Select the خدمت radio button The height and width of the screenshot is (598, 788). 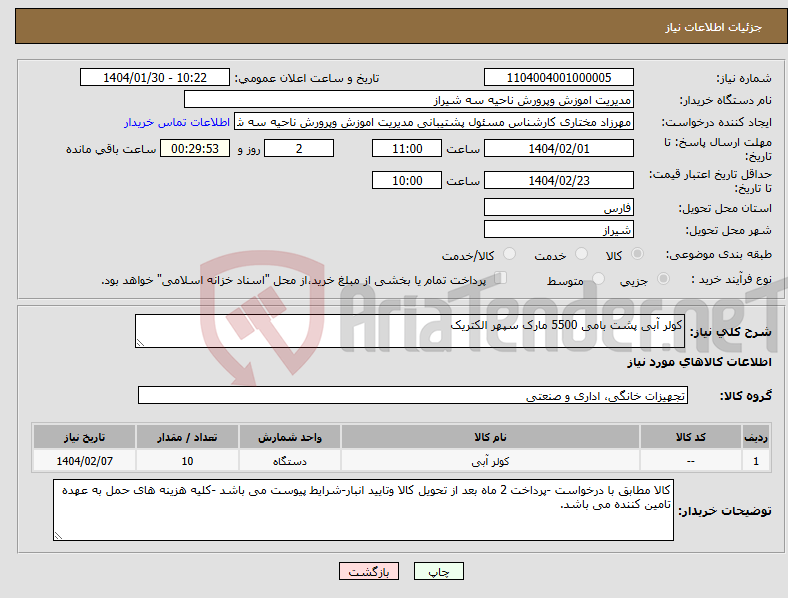click(581, 254)
